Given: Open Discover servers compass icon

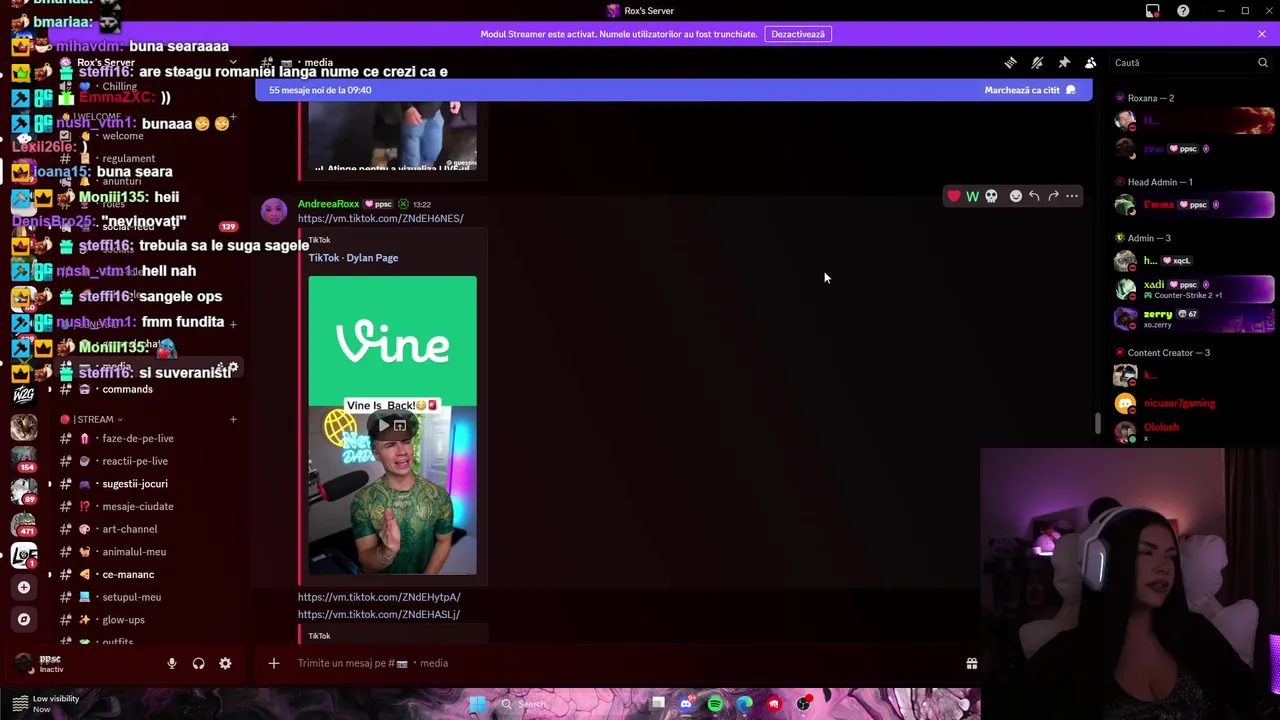Looking at the screenshot, I should (24, 619).
